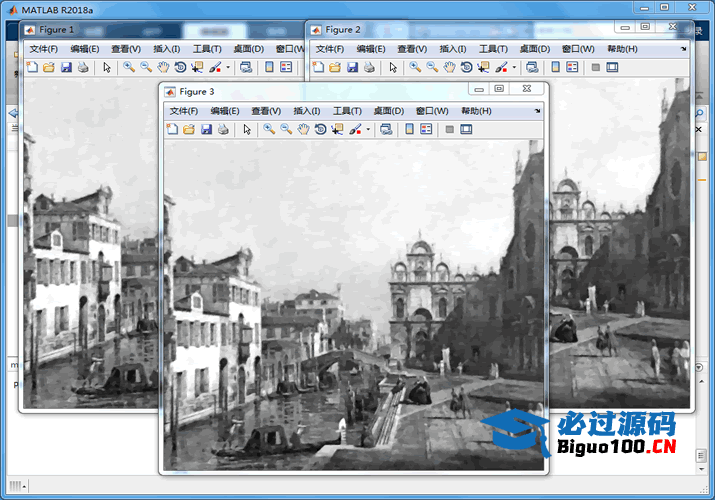715x500 pixels.
Task: Open Brush color dropdown arrow in Figure 3
Action: 368,129
